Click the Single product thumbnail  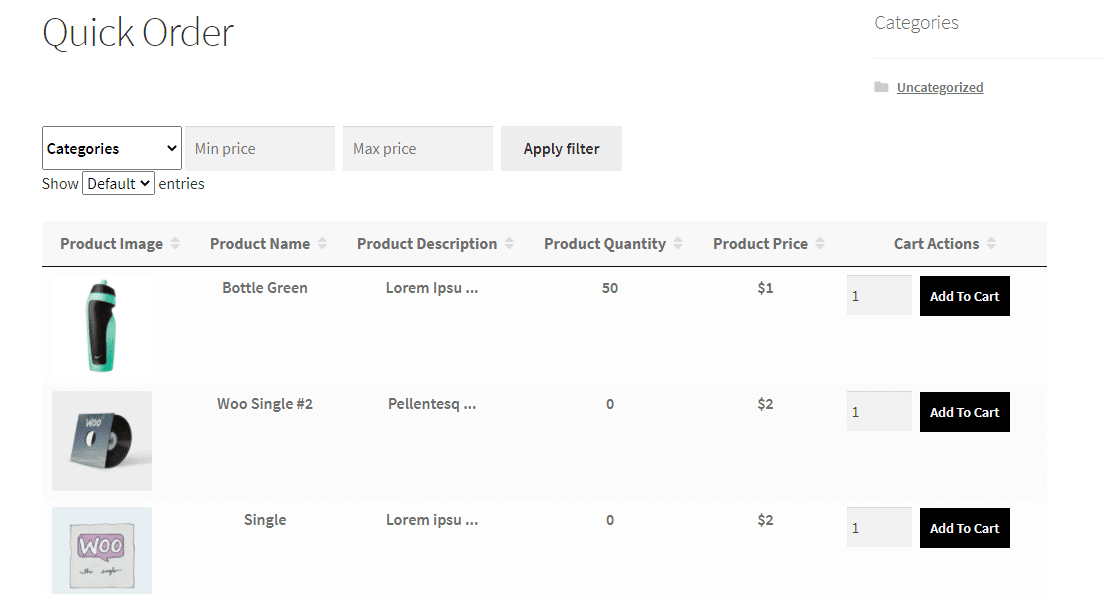pyautogui.click(x=101, y=550)
